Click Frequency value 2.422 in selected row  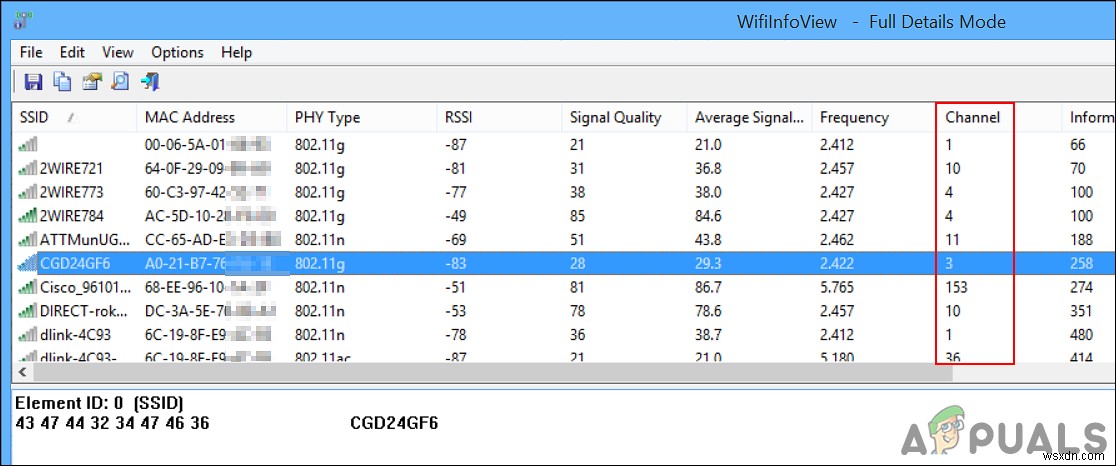838,263
